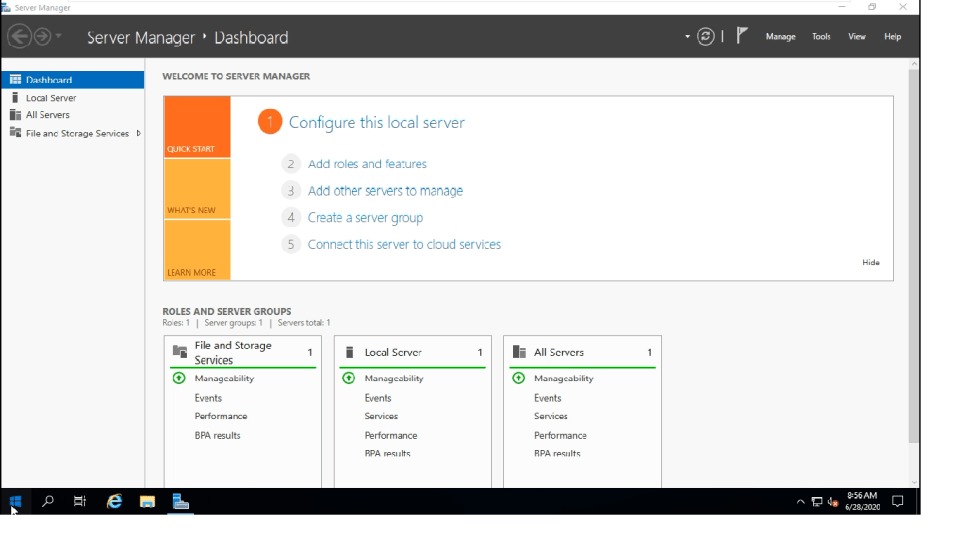Click Add other servers to manage
Image resolution: width=960 pixels, height=540 pixels.
[x=385, y=191]
